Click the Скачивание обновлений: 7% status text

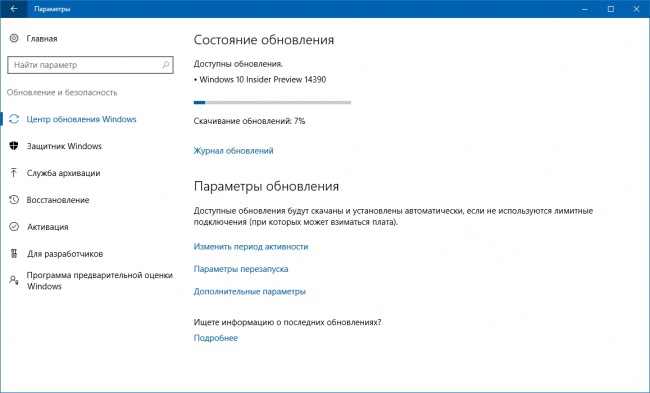(249, 121)
